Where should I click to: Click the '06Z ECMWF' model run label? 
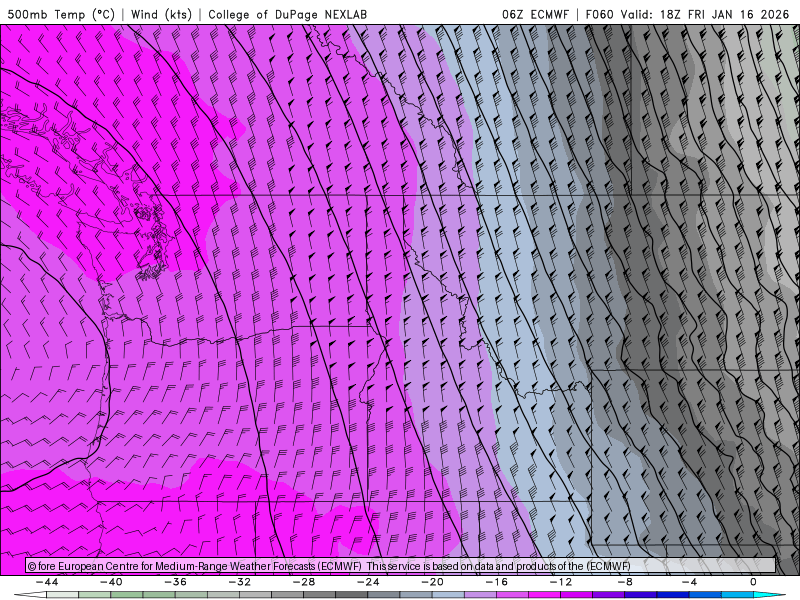coord(535,14)
